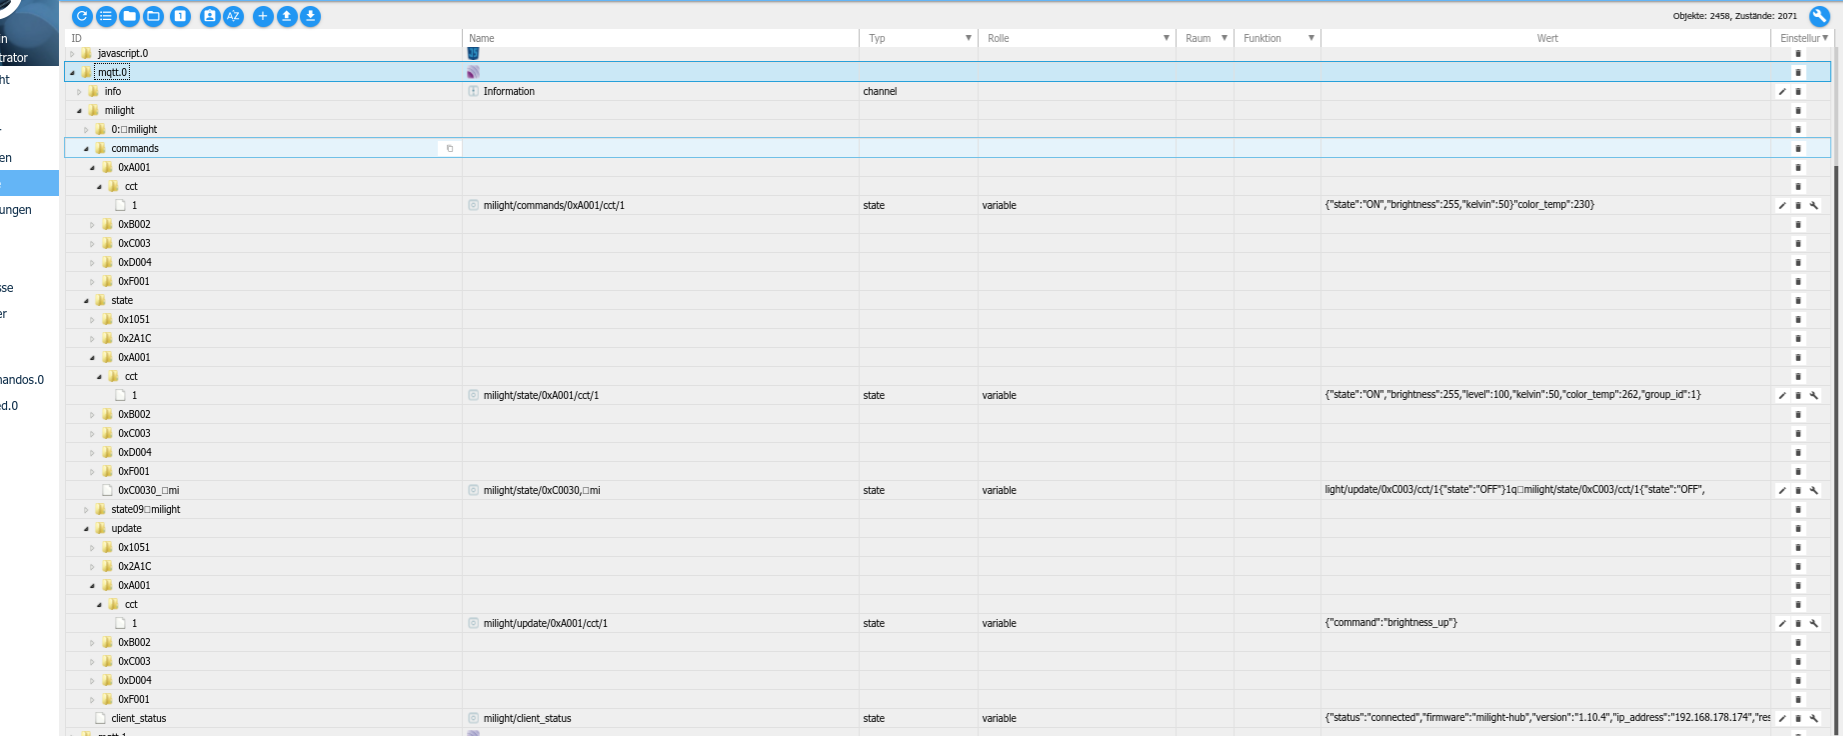1843x736 pixels.
Task: Open settings wrench for milight/update/0xA001/cct/1
Action: 1814,624
